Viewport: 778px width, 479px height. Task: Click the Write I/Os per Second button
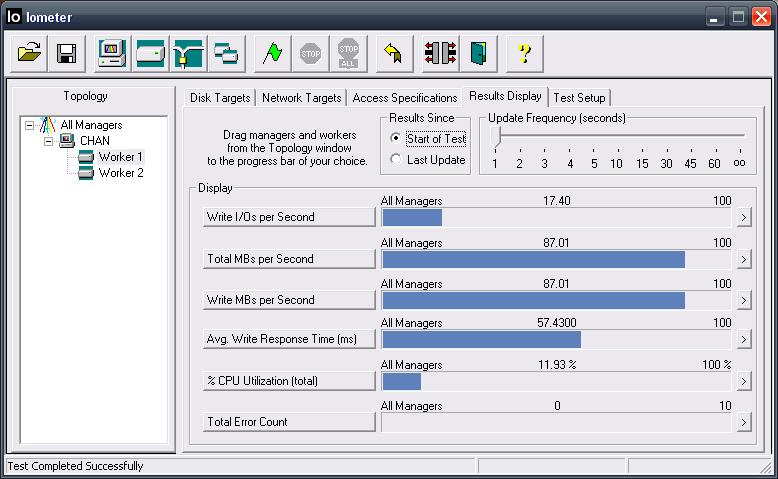[x=289, y=217]
